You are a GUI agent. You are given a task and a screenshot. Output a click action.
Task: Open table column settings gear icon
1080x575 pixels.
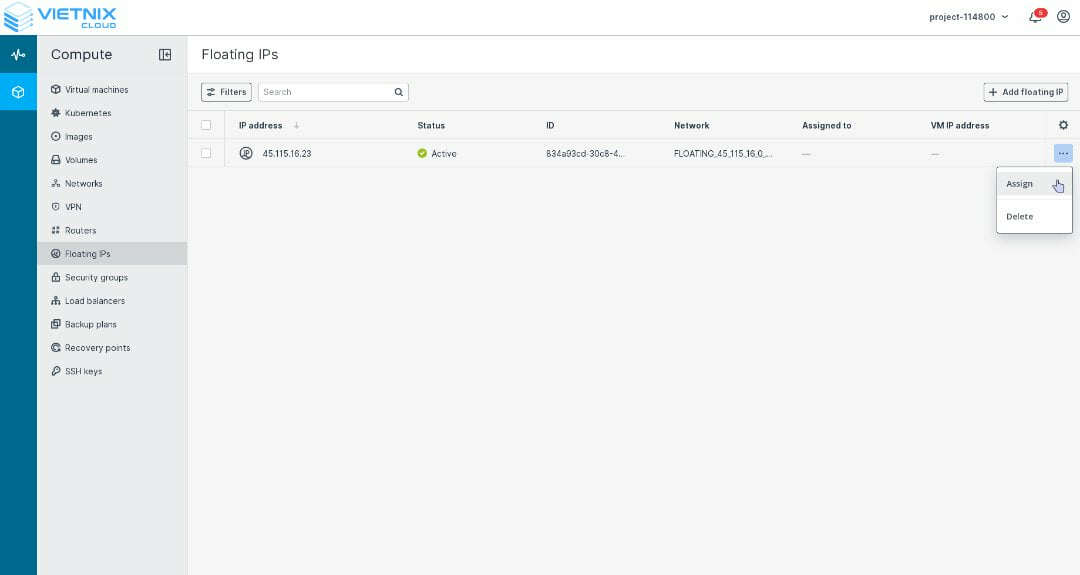pyautogui.click(x=1063, y=125)
